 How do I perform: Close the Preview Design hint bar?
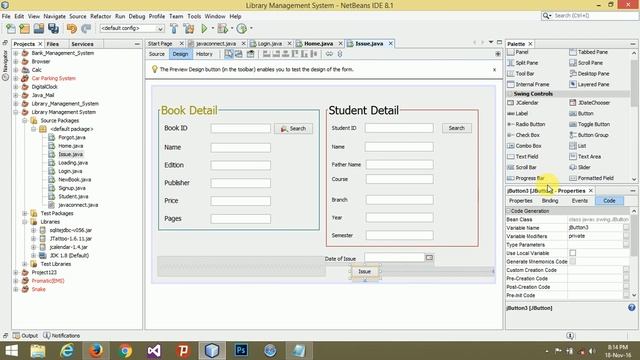point(494,70)
